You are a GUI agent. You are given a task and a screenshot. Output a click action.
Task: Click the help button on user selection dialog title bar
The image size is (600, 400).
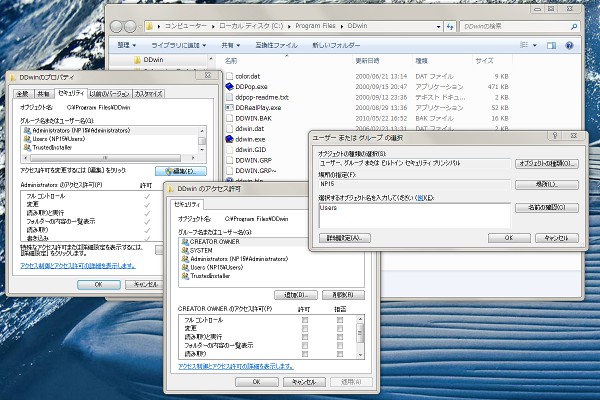[x=555, y=136]
